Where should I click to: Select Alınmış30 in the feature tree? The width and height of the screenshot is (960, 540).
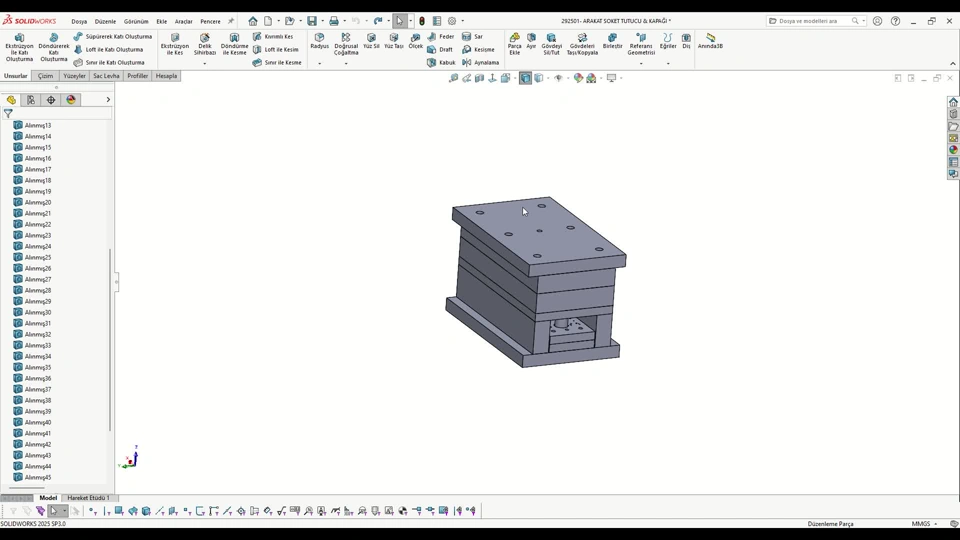point(38,313)
